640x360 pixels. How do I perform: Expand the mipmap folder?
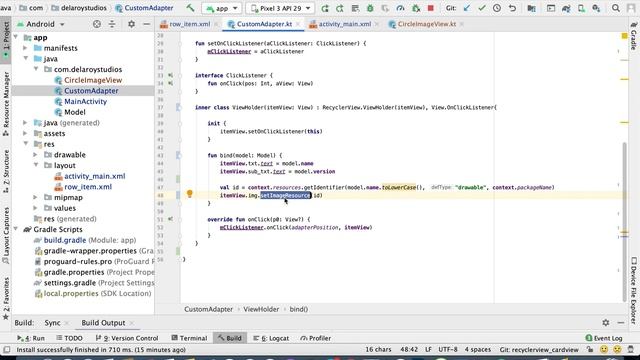coord(36,197)
